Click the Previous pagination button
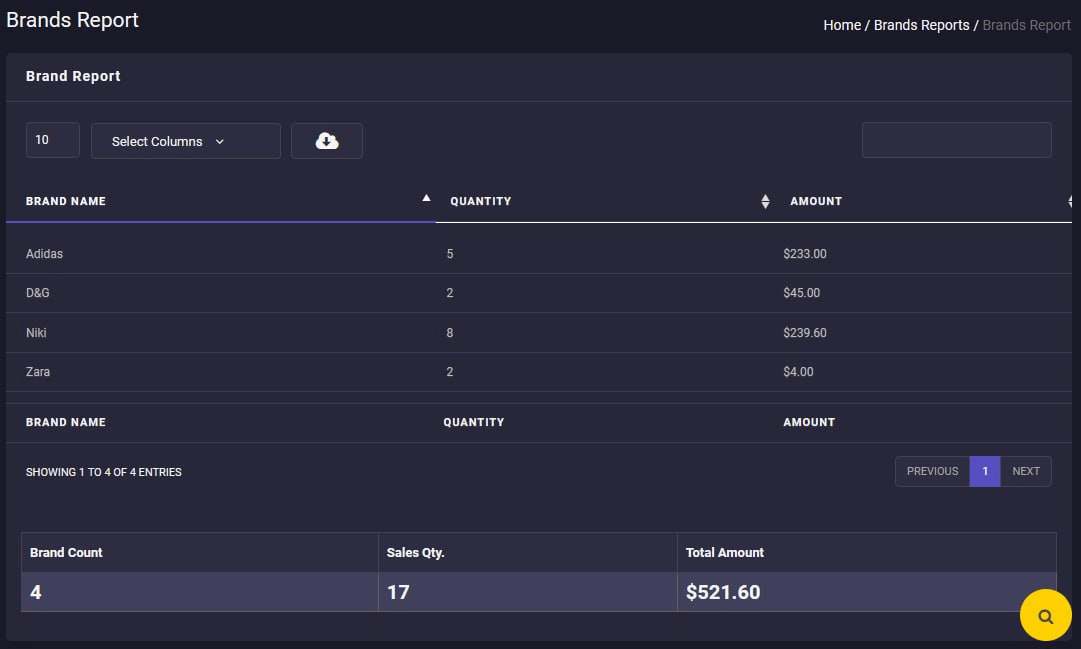 coord(932,471)
